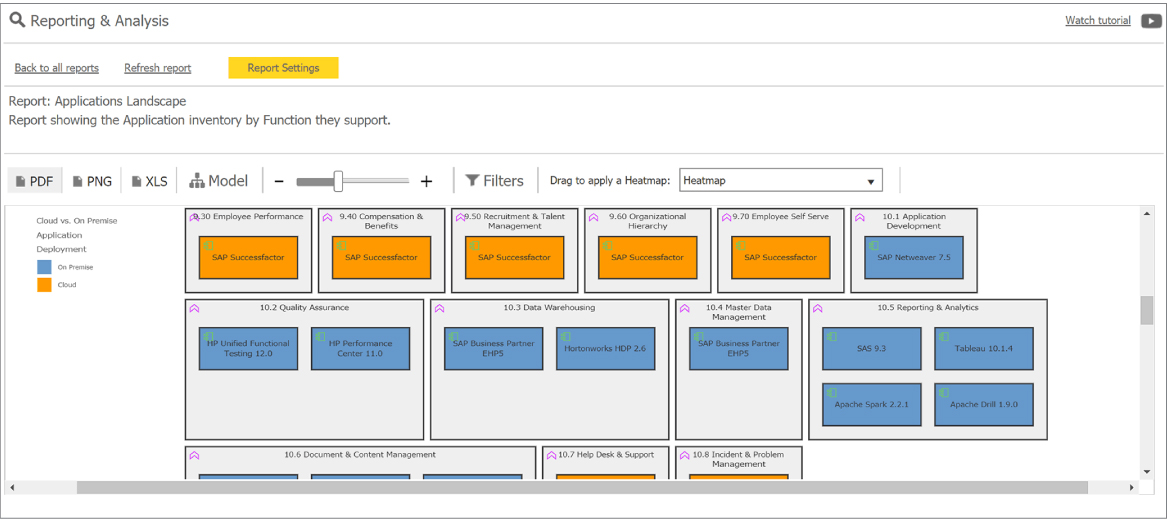
Task: Collapse the 9.40 Compensation & Benefits chevron
Action: click(327, 217)
